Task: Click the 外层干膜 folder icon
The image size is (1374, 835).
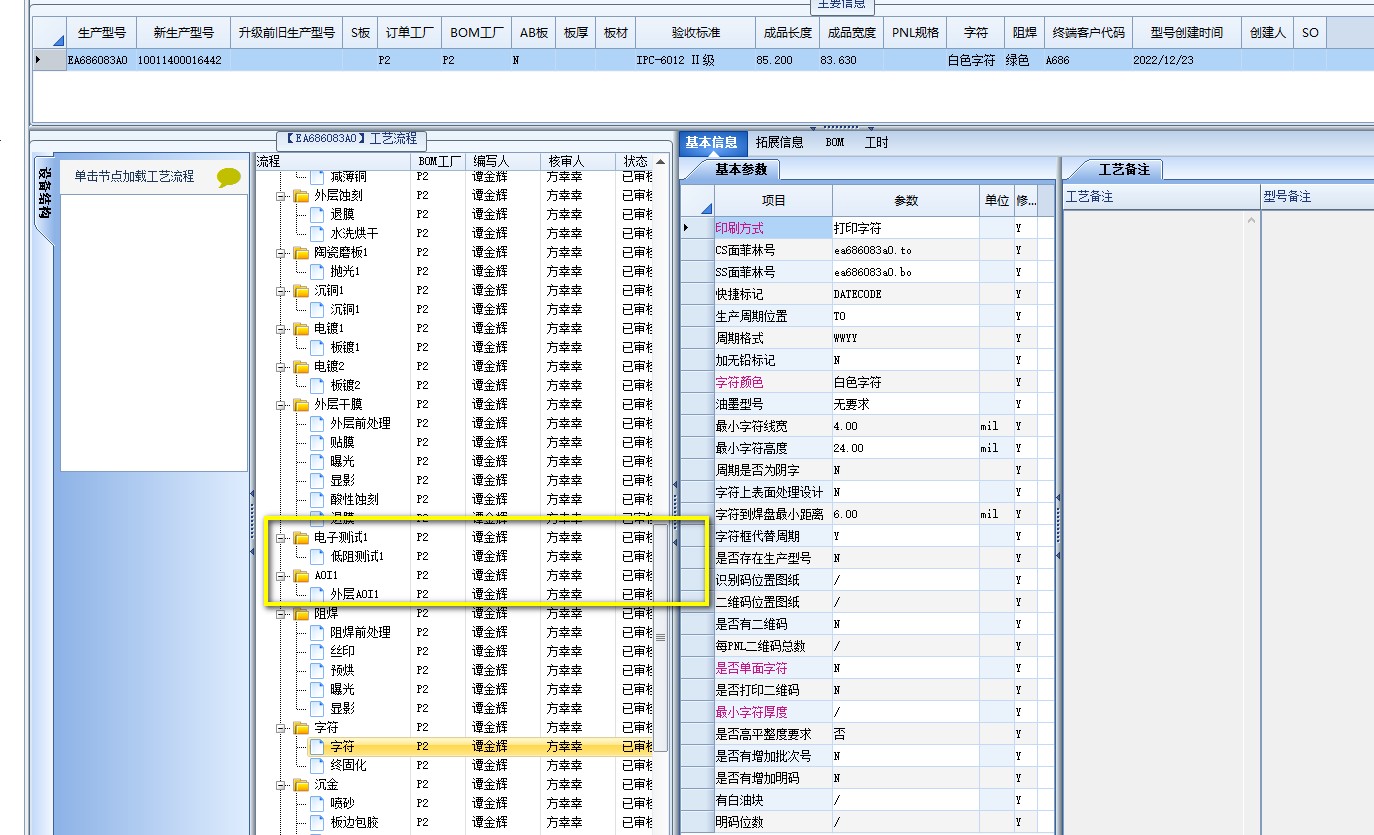Action: click(x=301, y=405)
